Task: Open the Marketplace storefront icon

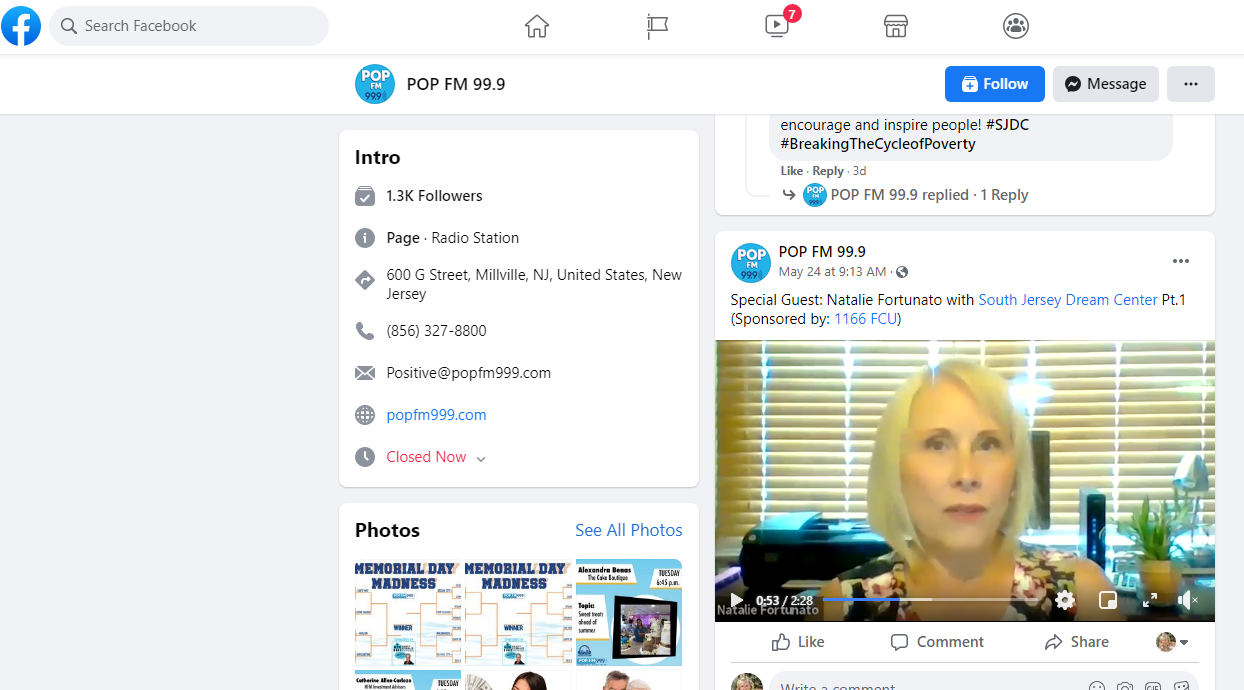Action: (x=896, y=26)
